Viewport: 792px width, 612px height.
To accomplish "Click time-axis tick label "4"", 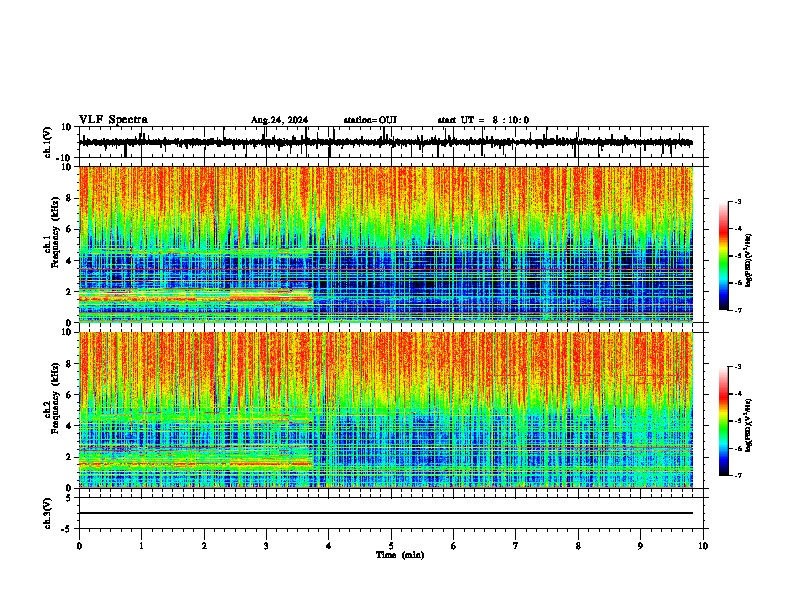I will (329, 546).
